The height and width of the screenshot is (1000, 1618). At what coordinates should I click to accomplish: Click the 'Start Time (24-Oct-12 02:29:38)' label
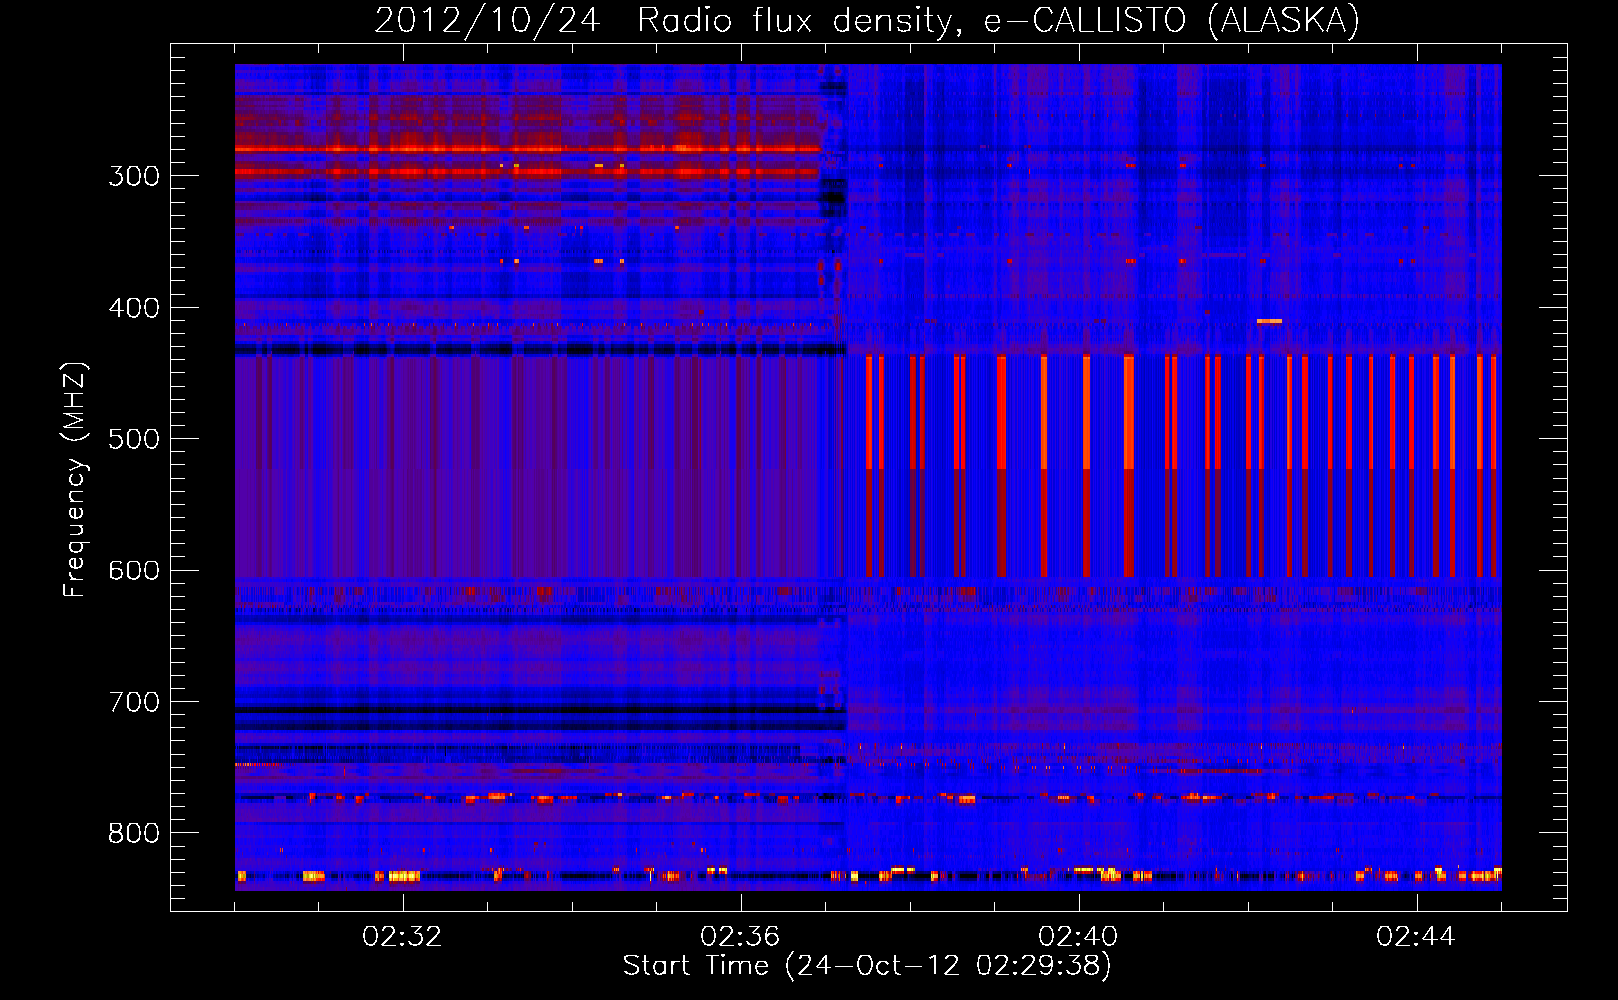[867, 966]
